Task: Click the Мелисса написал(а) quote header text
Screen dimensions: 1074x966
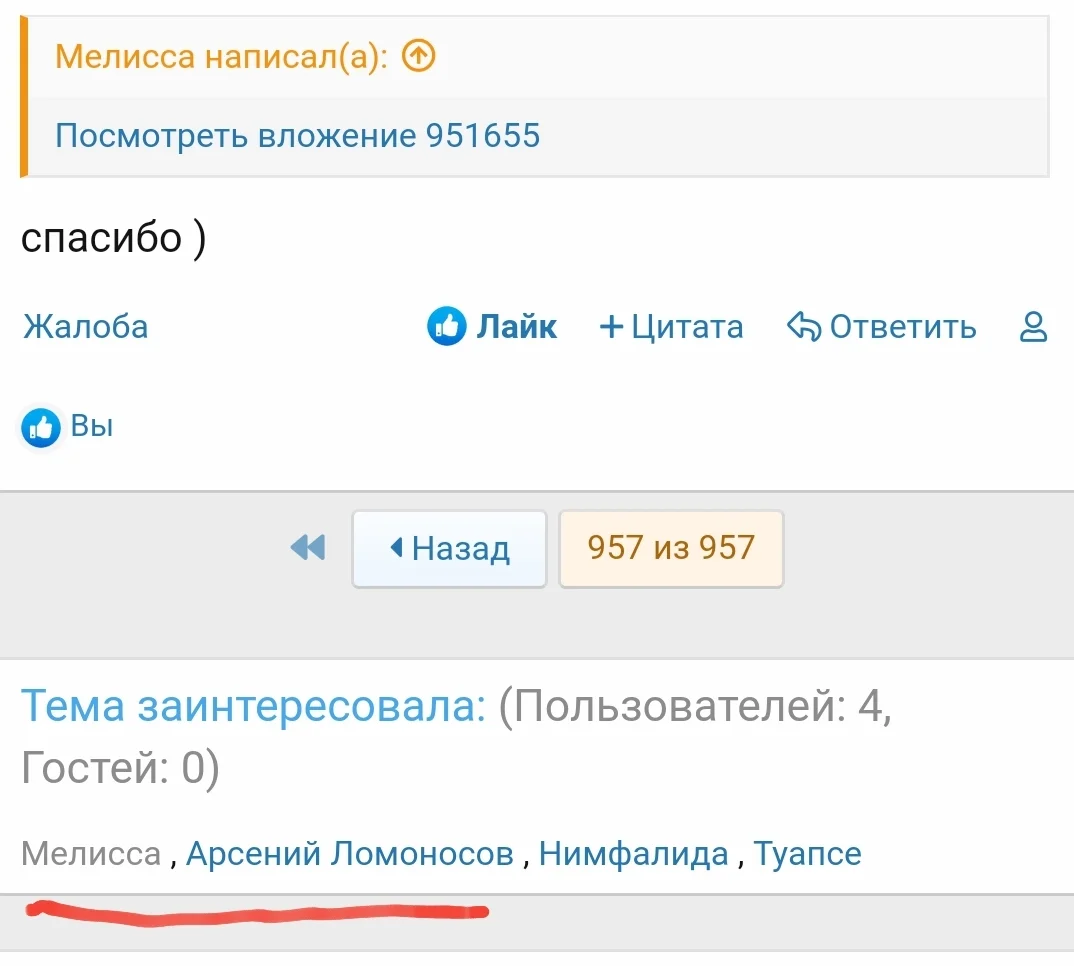Action: click(221, 57)
